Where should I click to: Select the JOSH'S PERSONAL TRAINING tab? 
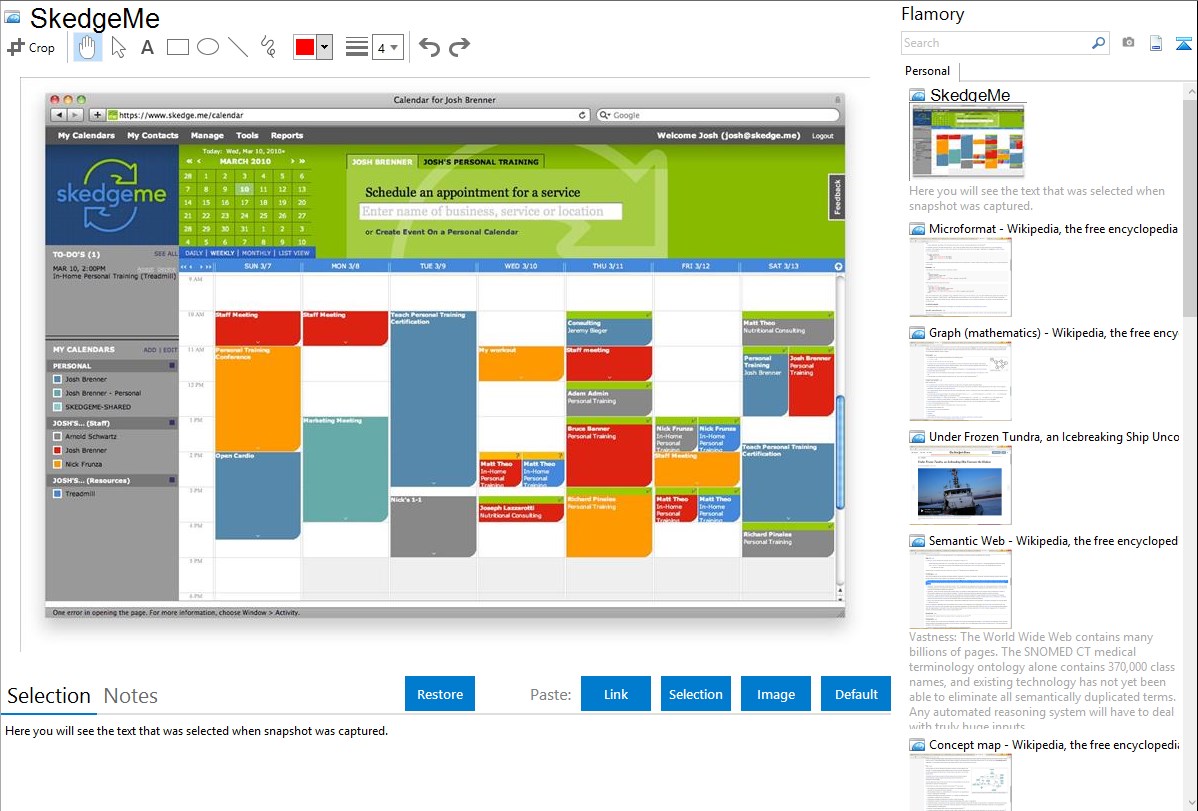click(x=481, y=162)
